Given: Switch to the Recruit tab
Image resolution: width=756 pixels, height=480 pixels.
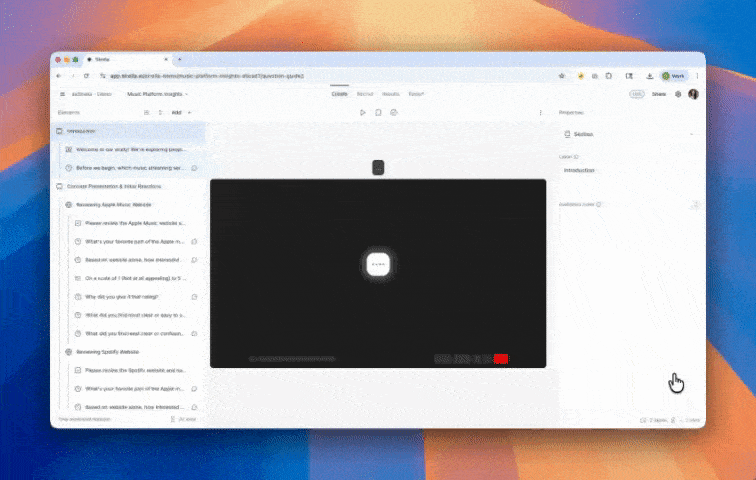Looking at the screenshot, I should click(365, 94).
